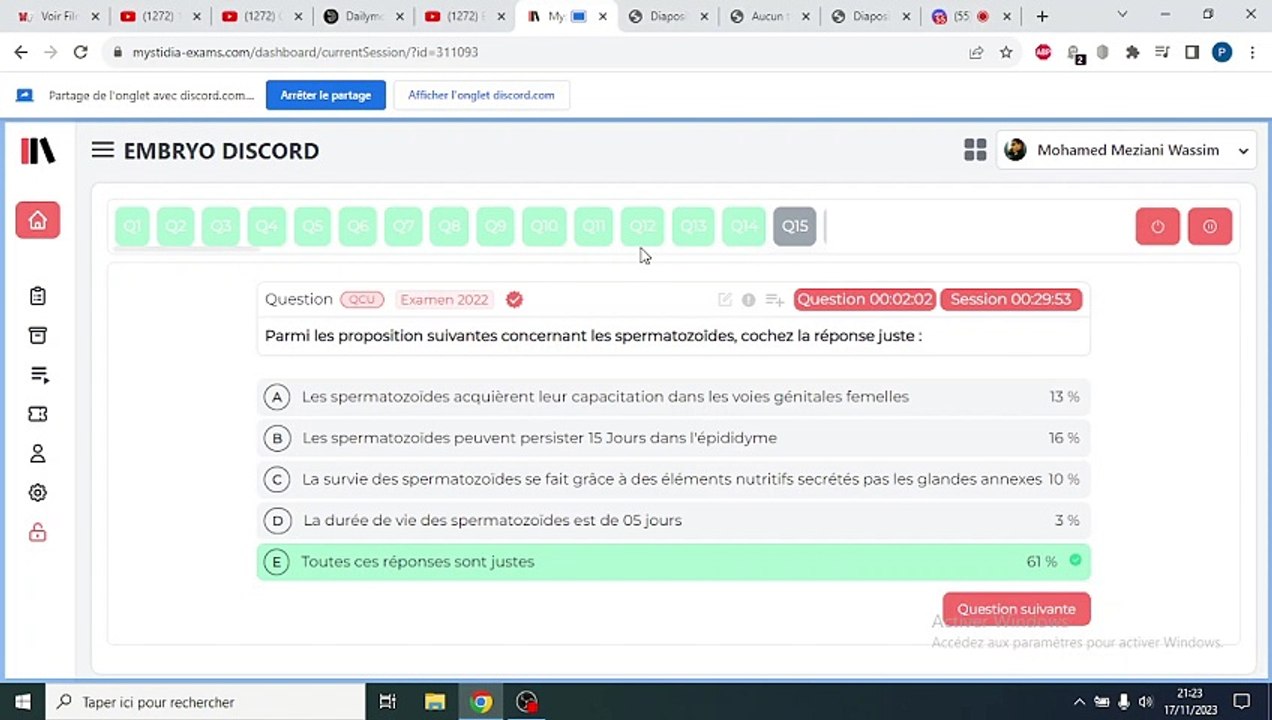1272x720 pixels.
Task: Click the Question suivante button
Action: (x=1016, y=609)
